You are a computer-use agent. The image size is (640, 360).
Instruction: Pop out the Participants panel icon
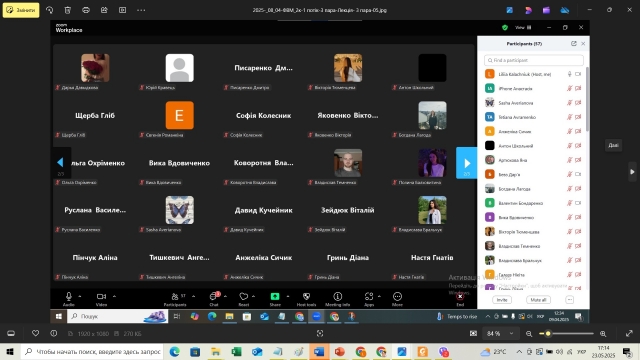pos(573,44)
